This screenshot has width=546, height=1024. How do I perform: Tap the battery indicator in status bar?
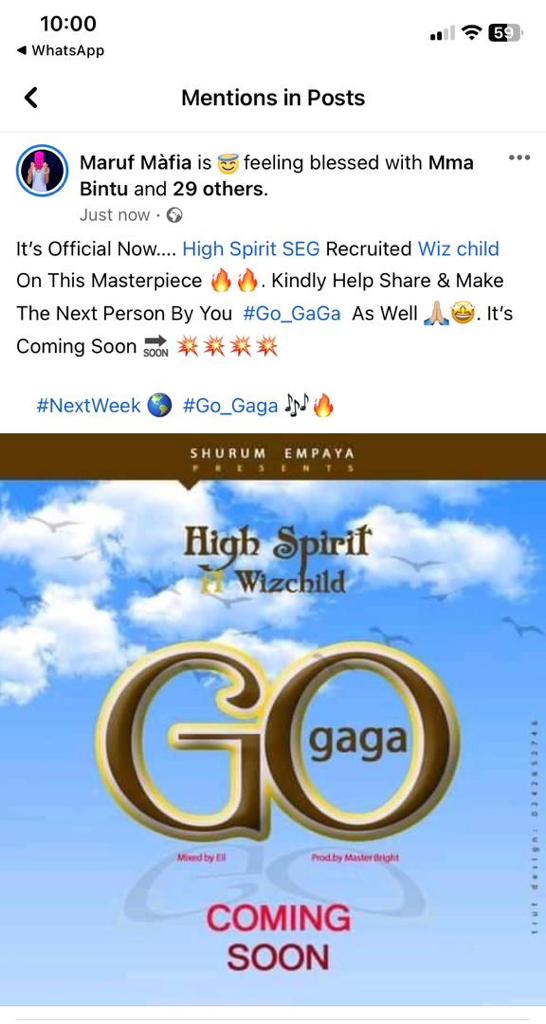(506, 32)
